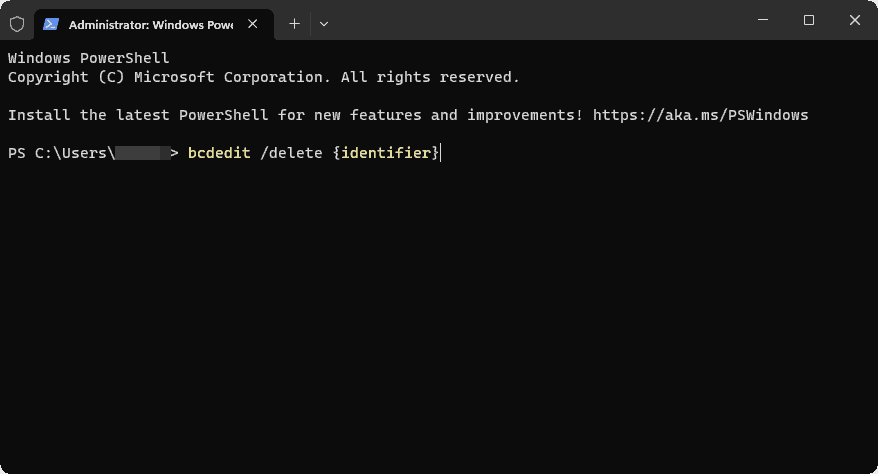The width and height of the screenshot is (878, 474).
Task: Click the PowerShell icon on the tab
Action: pos(51,24)
